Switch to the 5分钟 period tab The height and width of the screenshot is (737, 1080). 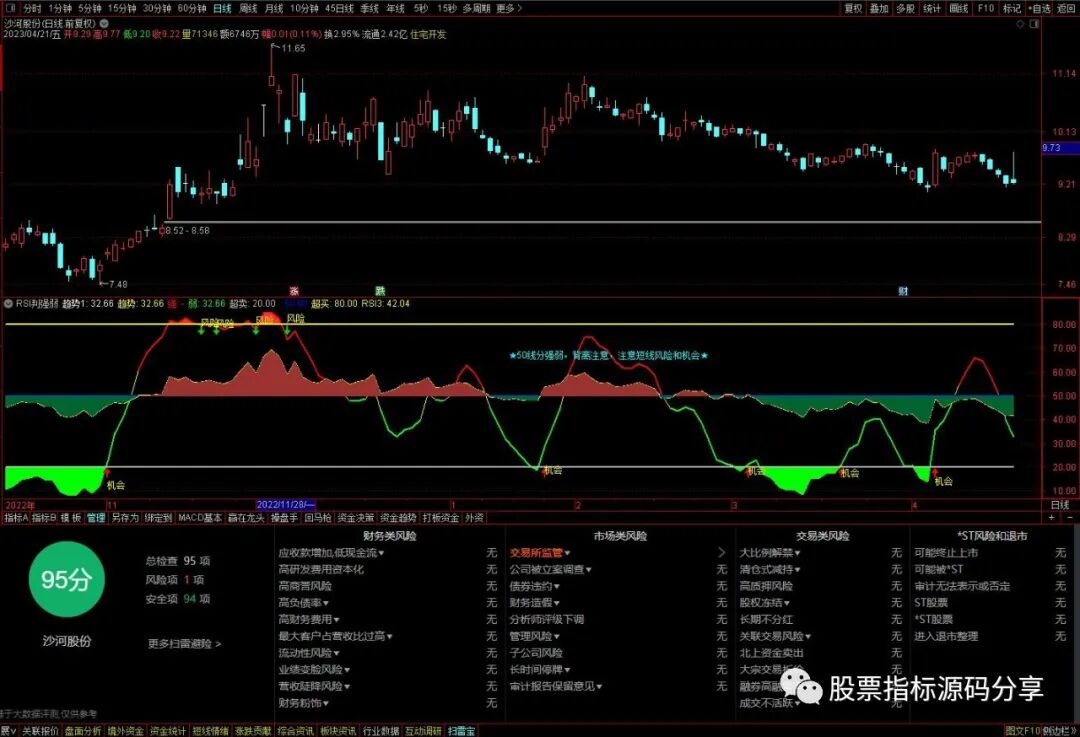click(x=90, y=8)
